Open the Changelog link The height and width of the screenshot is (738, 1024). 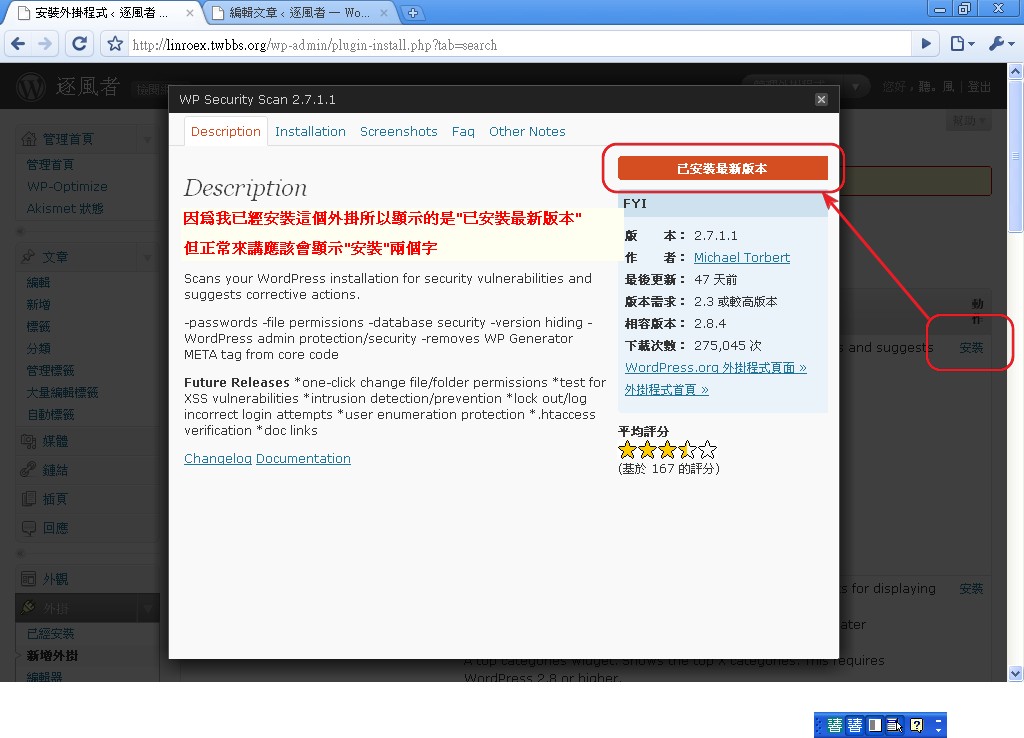[217, 458]
